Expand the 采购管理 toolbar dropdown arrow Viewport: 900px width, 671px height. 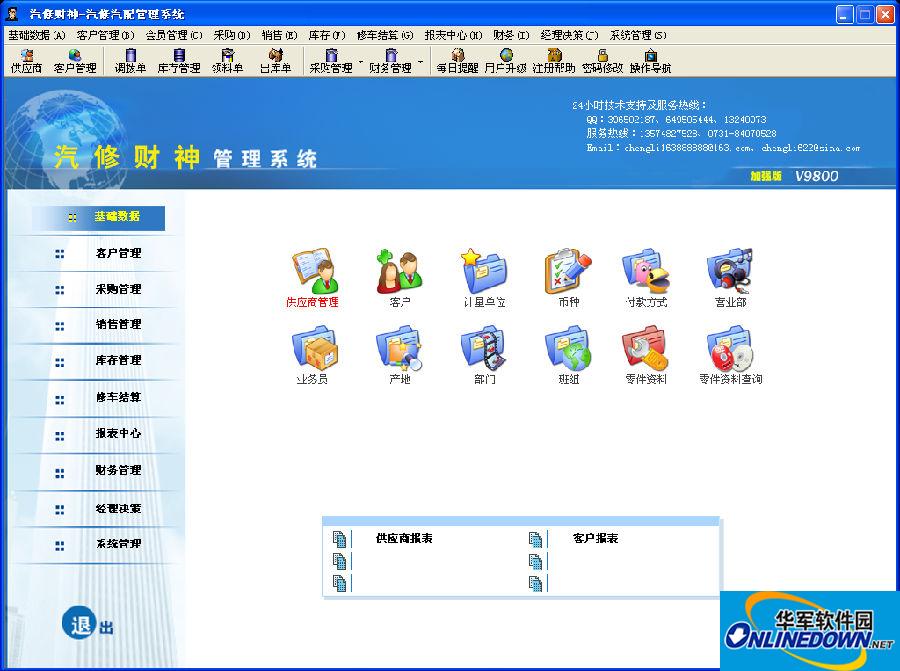pos(361,61)
